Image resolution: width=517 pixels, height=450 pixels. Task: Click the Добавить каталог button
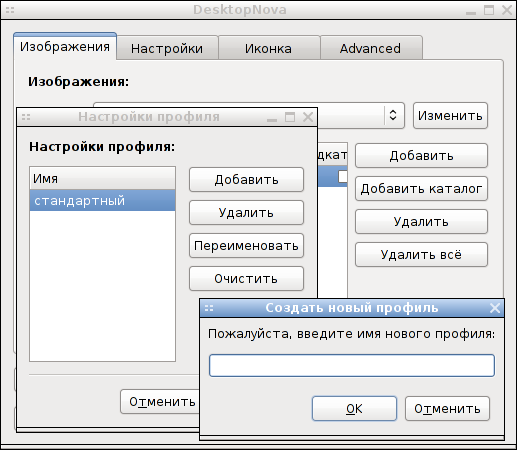pyautogui.click(x=421, y=189)
